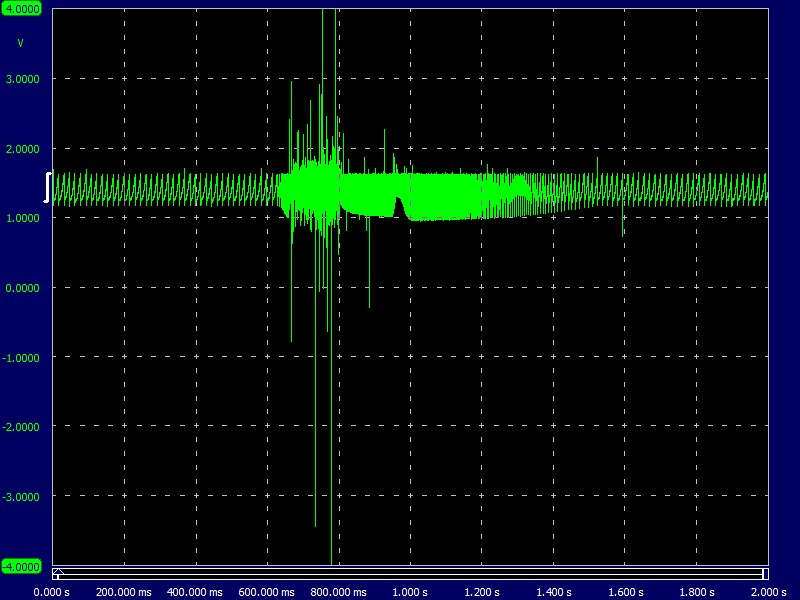Click the green V axis unit label
This screenshot has height=600, width=800.
coord(20,43)
